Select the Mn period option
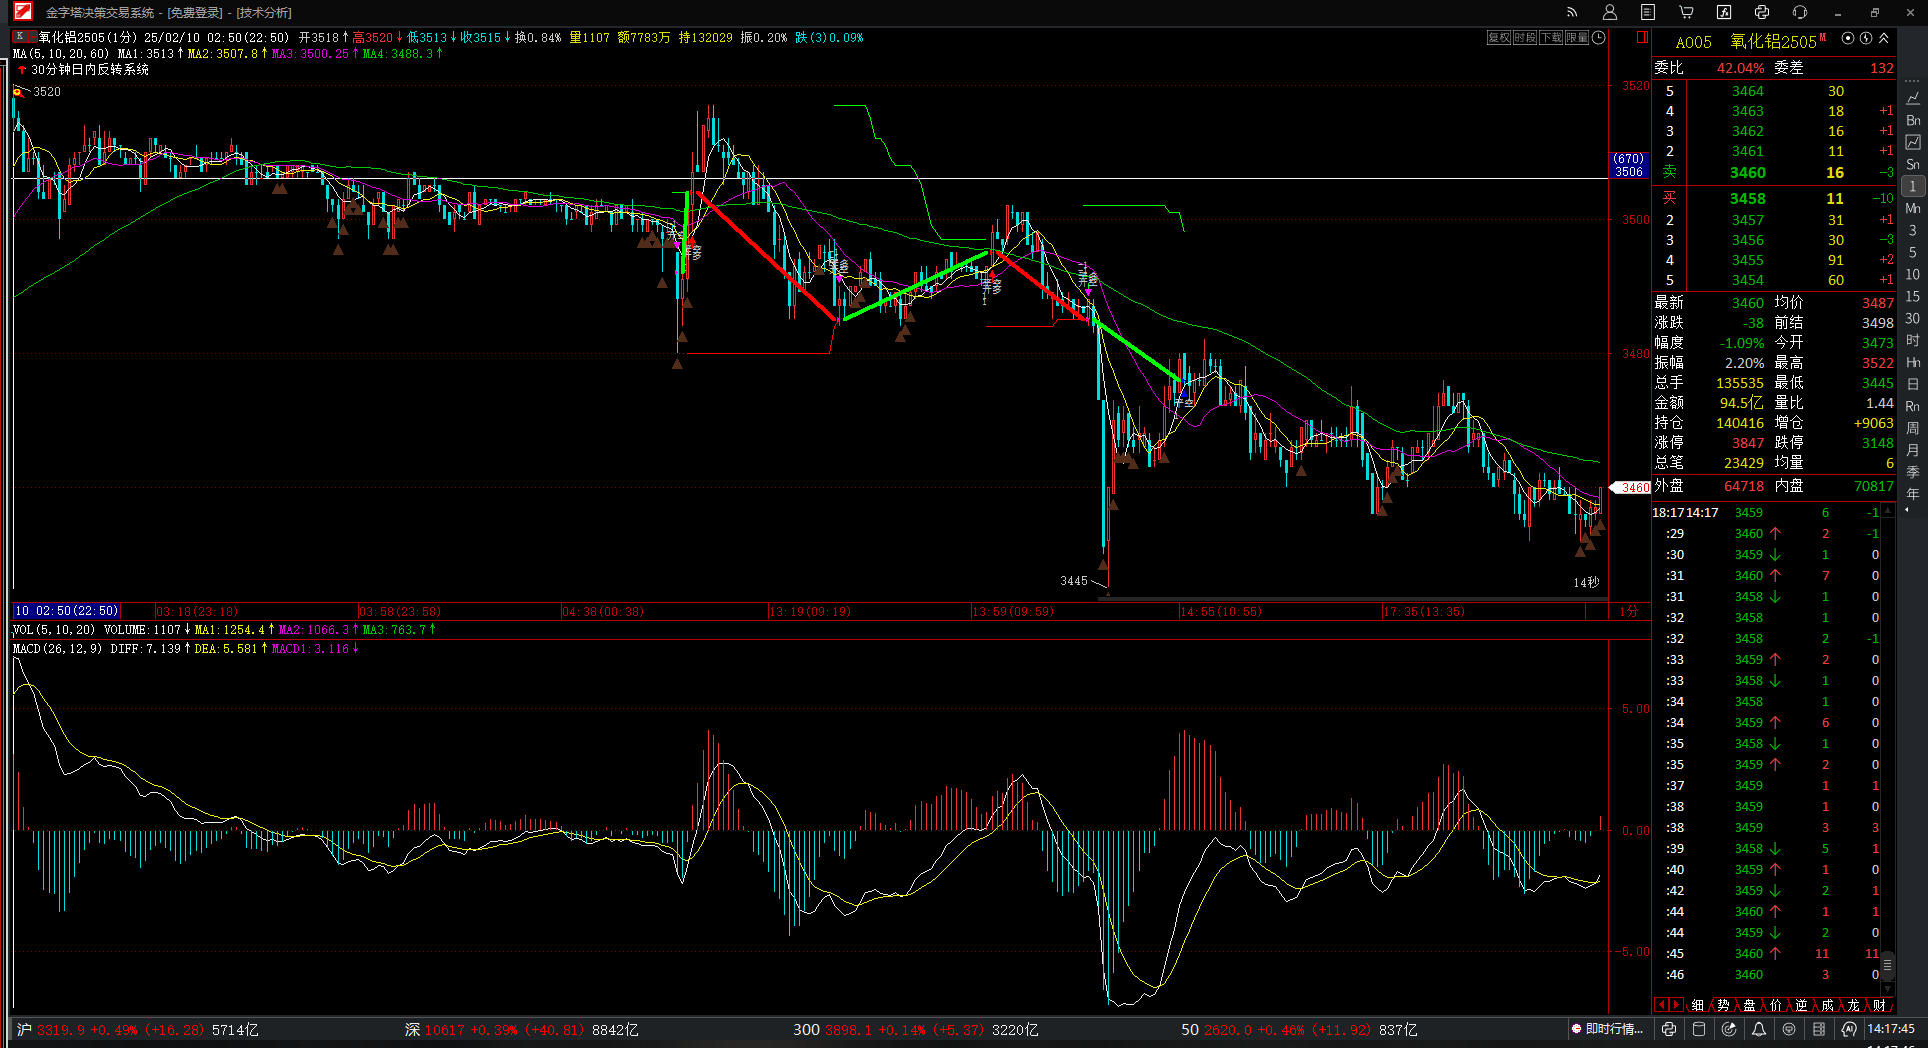Screen dimensions: 1928x1048 click(x=1913, y=208)
